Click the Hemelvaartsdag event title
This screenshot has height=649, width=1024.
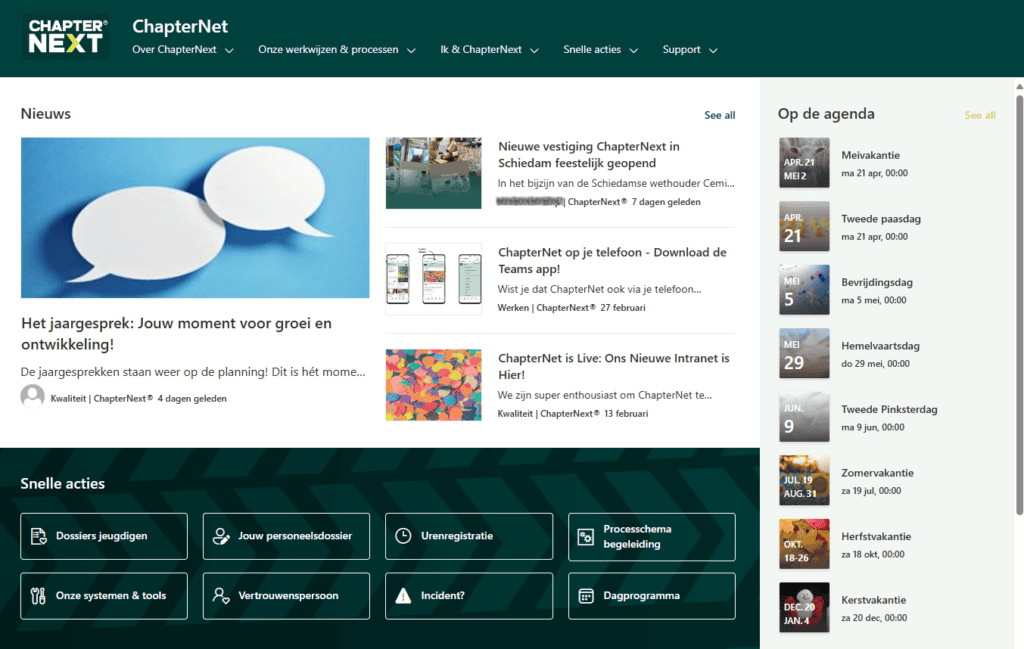[x=880, y=346]
